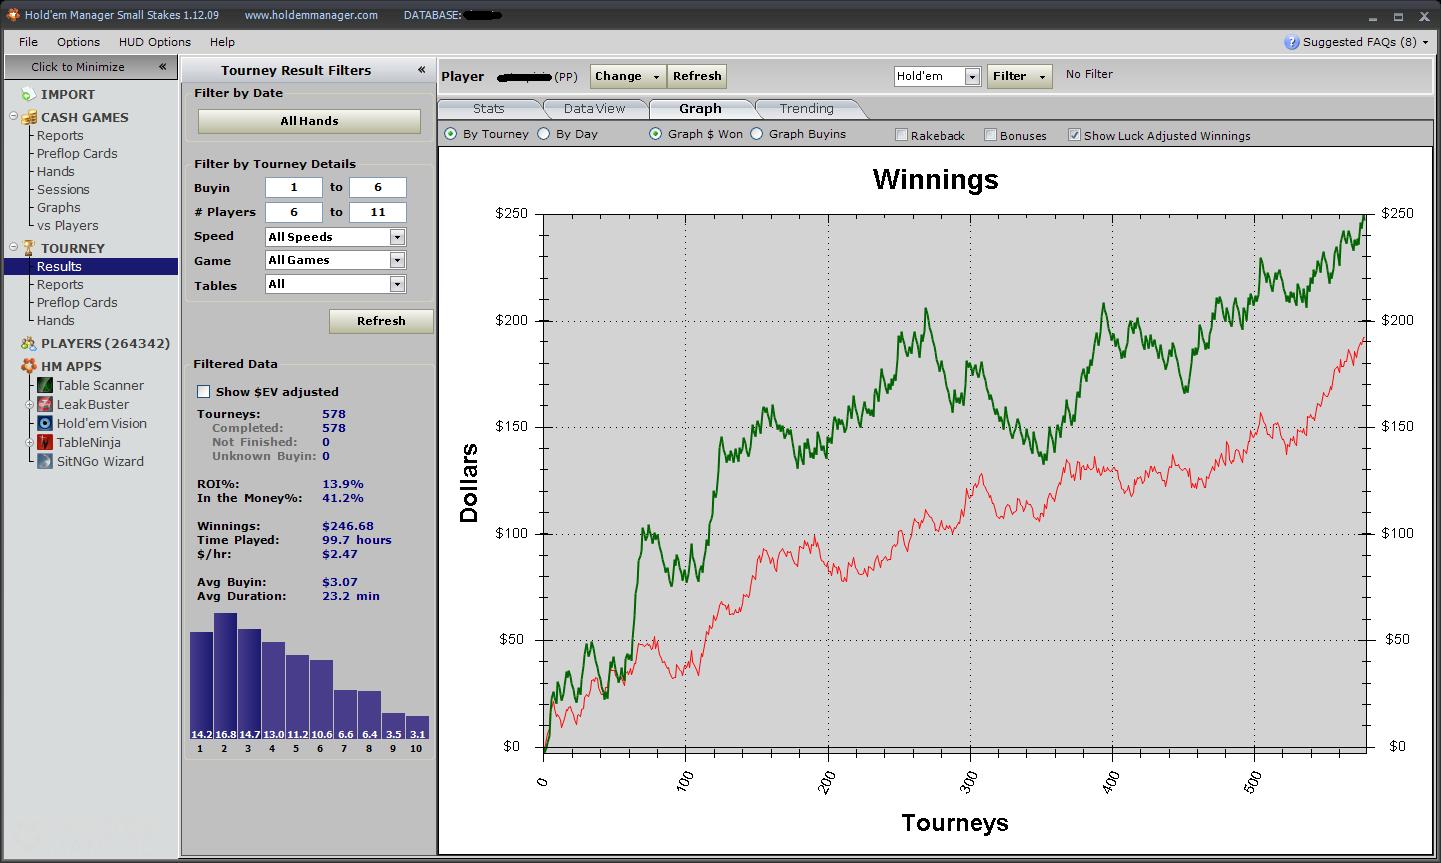Collapse the Tourney tree node
The height and width of the screenshot is (863, 1441).
coord(14,248)
